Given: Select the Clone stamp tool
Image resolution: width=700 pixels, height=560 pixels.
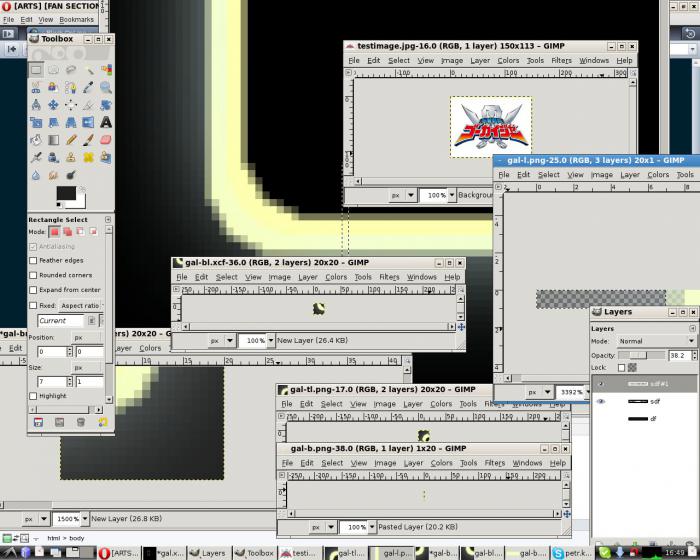Looking at the screenshot, I should coord(71,157).
